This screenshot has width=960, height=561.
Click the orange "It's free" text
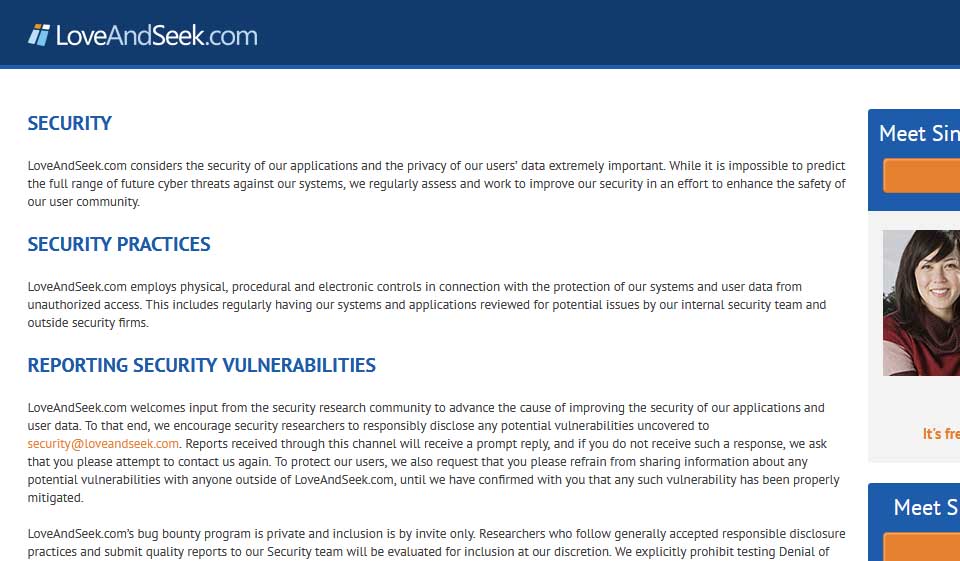click(940, 434)
